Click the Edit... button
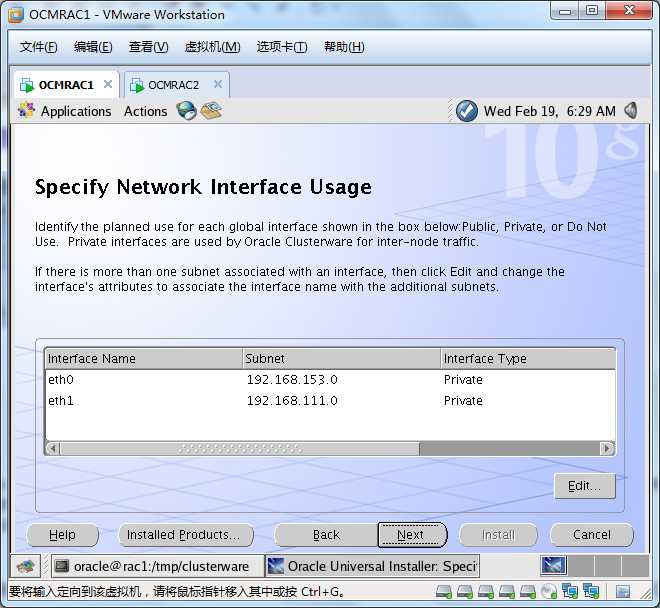660x608 pixels. [585, 486]
